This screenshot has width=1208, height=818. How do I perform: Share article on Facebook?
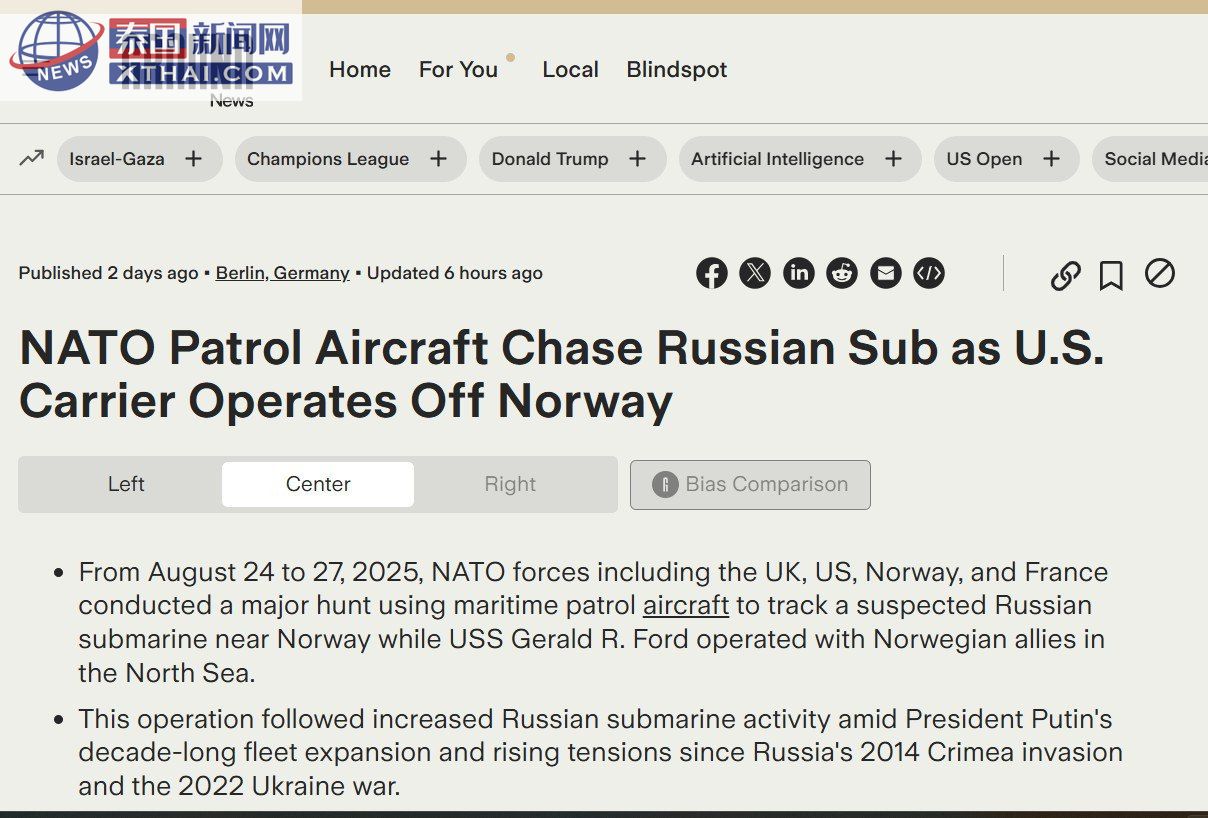click(x=711, y=273)
